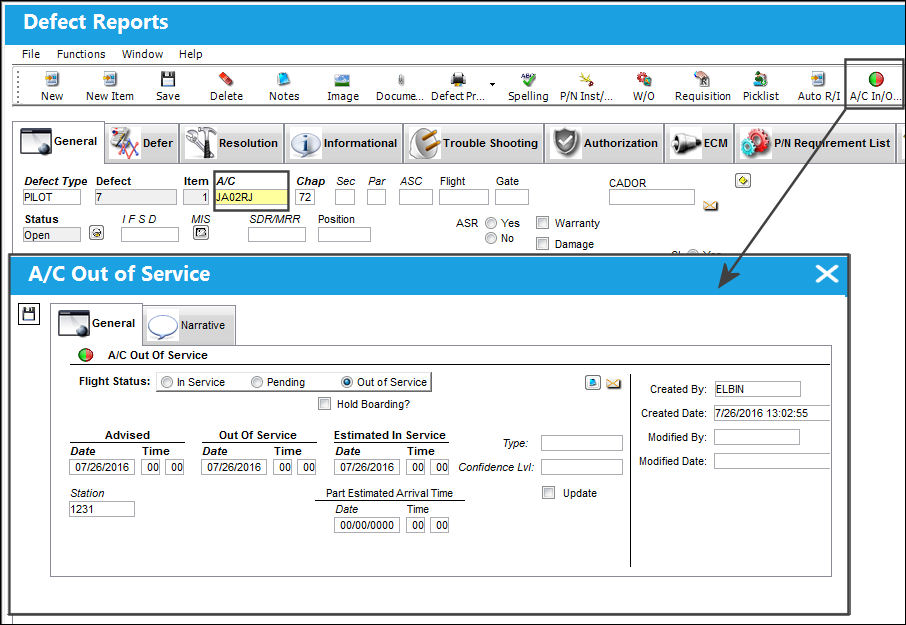This screenshot has width=906, height=625.
Task: Select ASR Yes radio button
Action: [491, 223]
